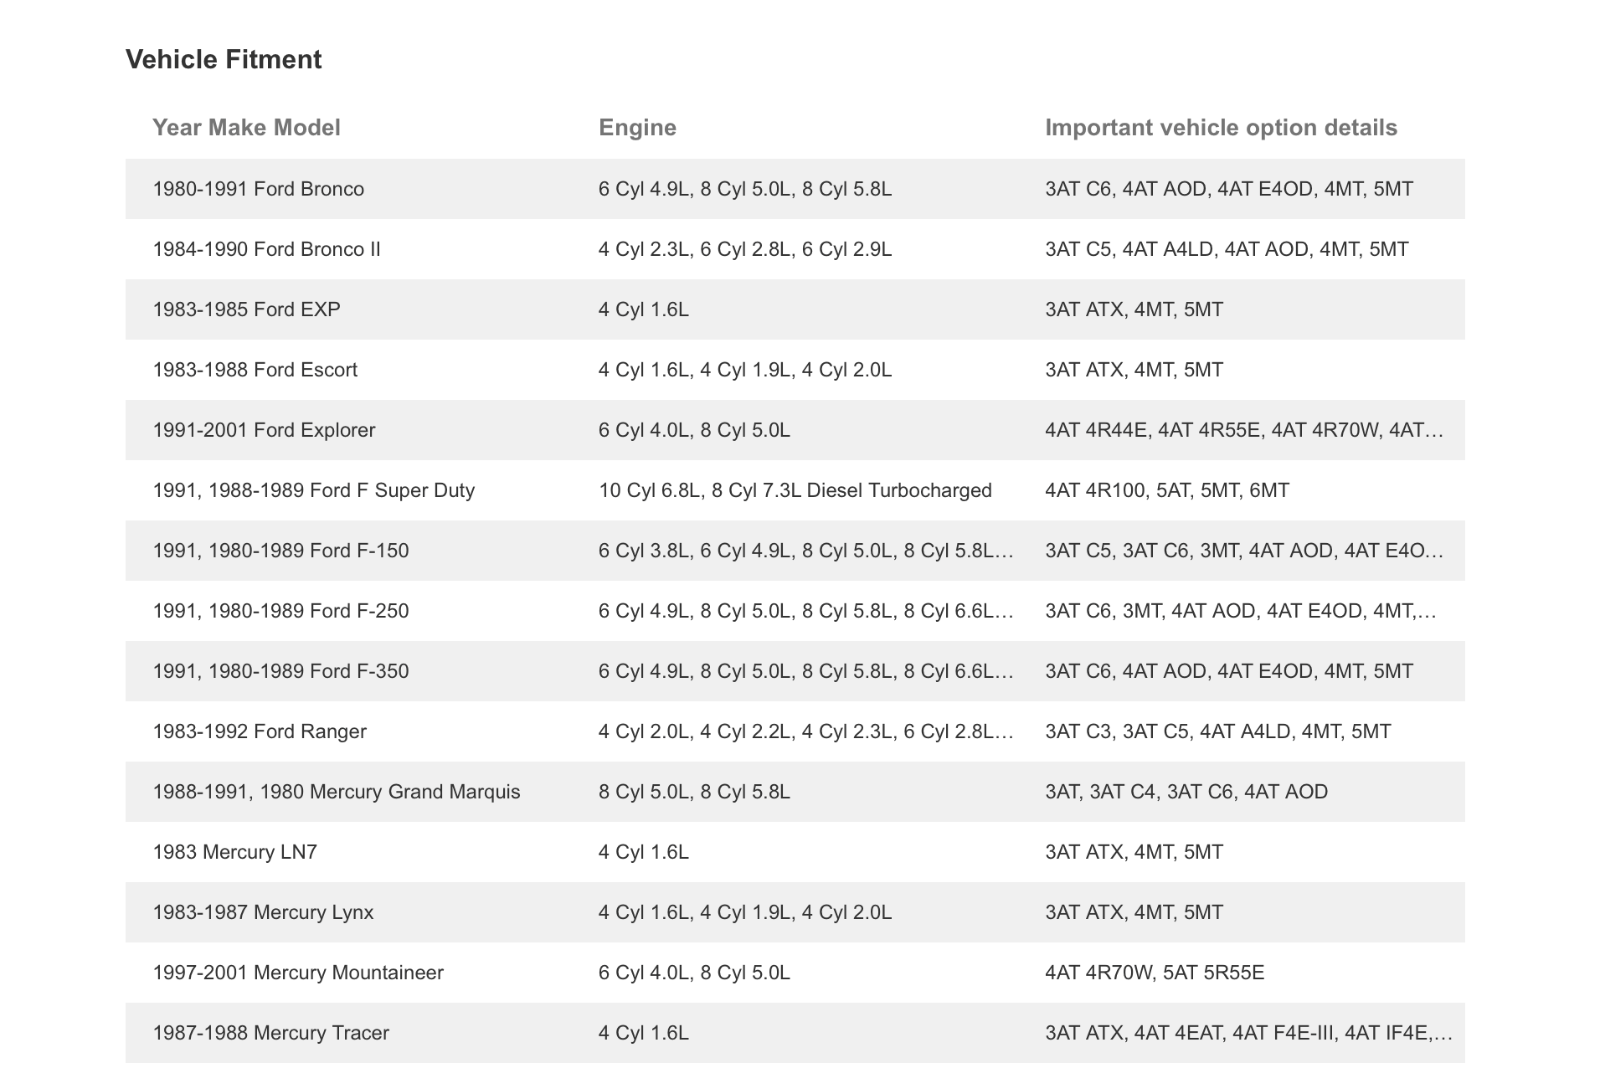The height and width of the screenshot is (1092, 1600).
Task: Click the Important vehicle option details header
Action: pyautogui.click(x=1220, y=128)
